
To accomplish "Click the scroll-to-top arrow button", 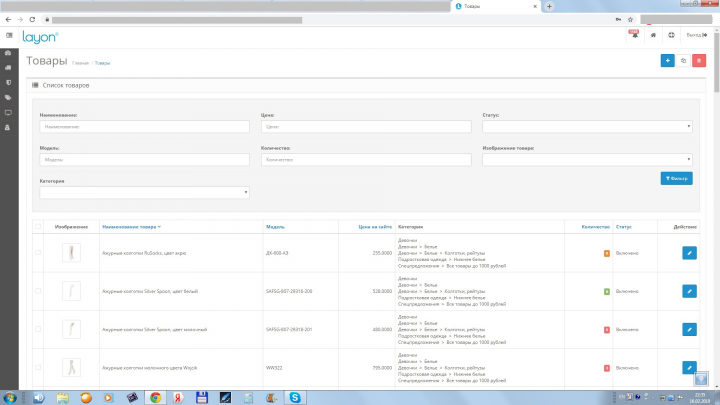I will click(701, 378).
